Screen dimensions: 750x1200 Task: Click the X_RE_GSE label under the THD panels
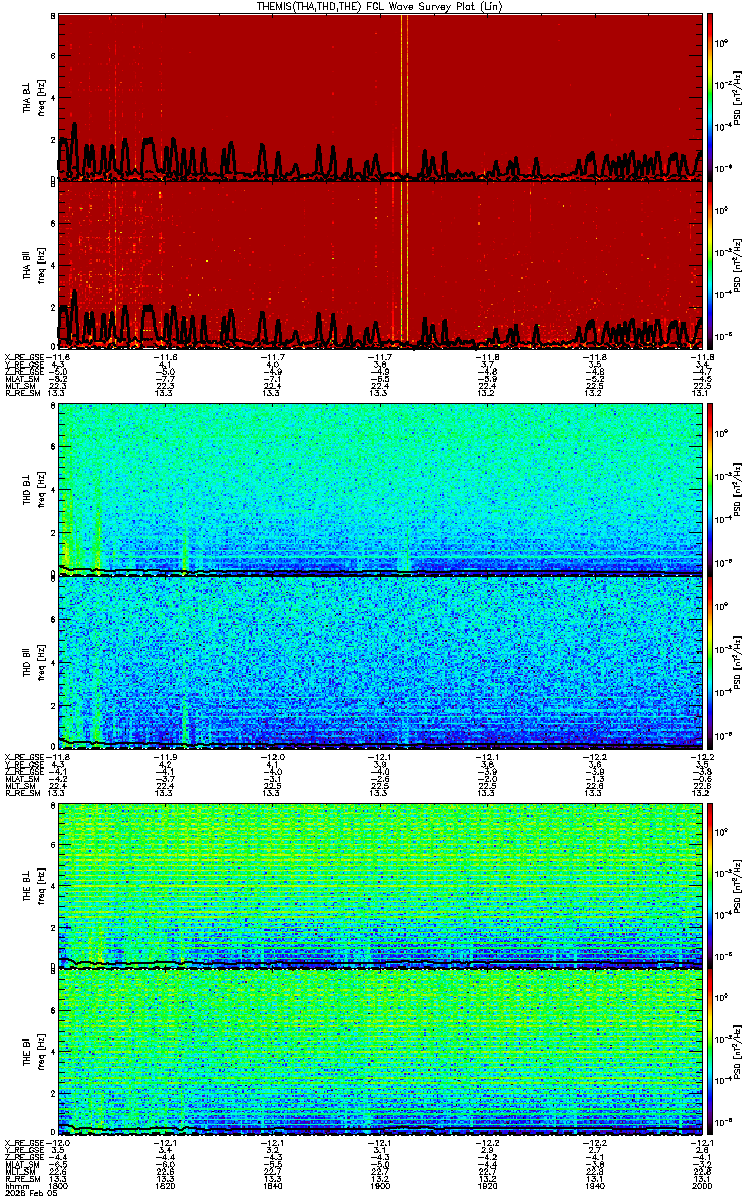(27, 756)
